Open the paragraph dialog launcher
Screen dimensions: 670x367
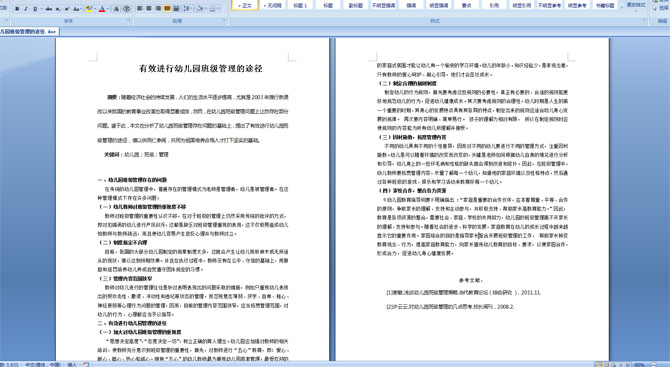tap(225, 21)
